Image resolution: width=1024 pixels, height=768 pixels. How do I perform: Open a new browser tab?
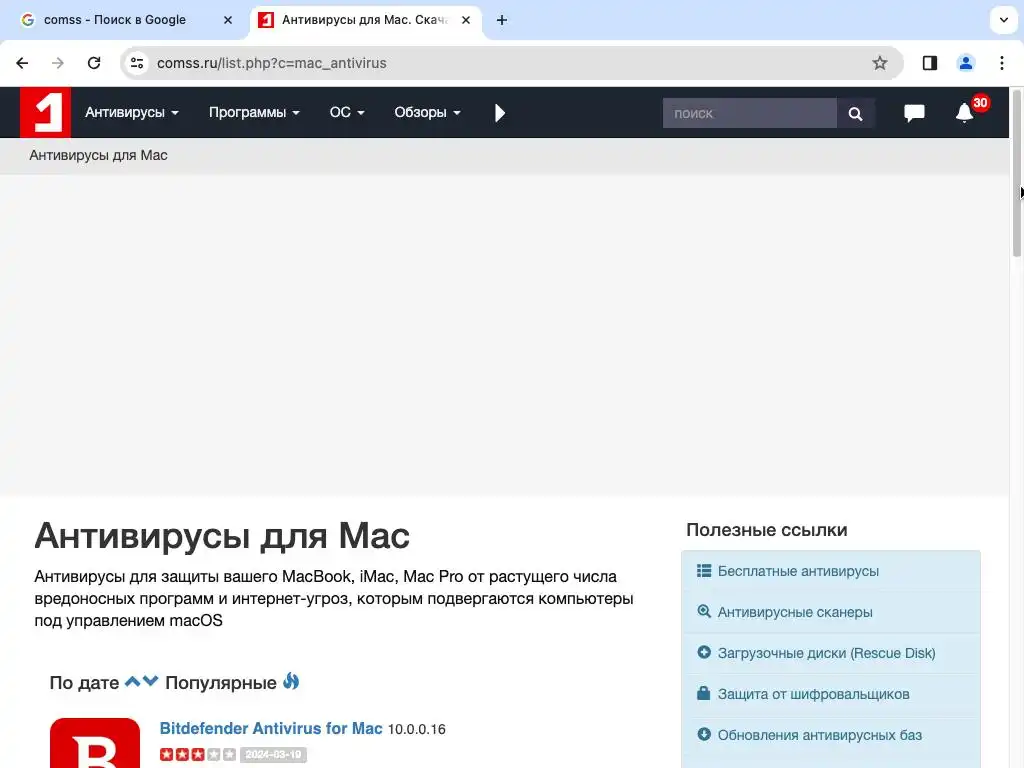point(502,20)
